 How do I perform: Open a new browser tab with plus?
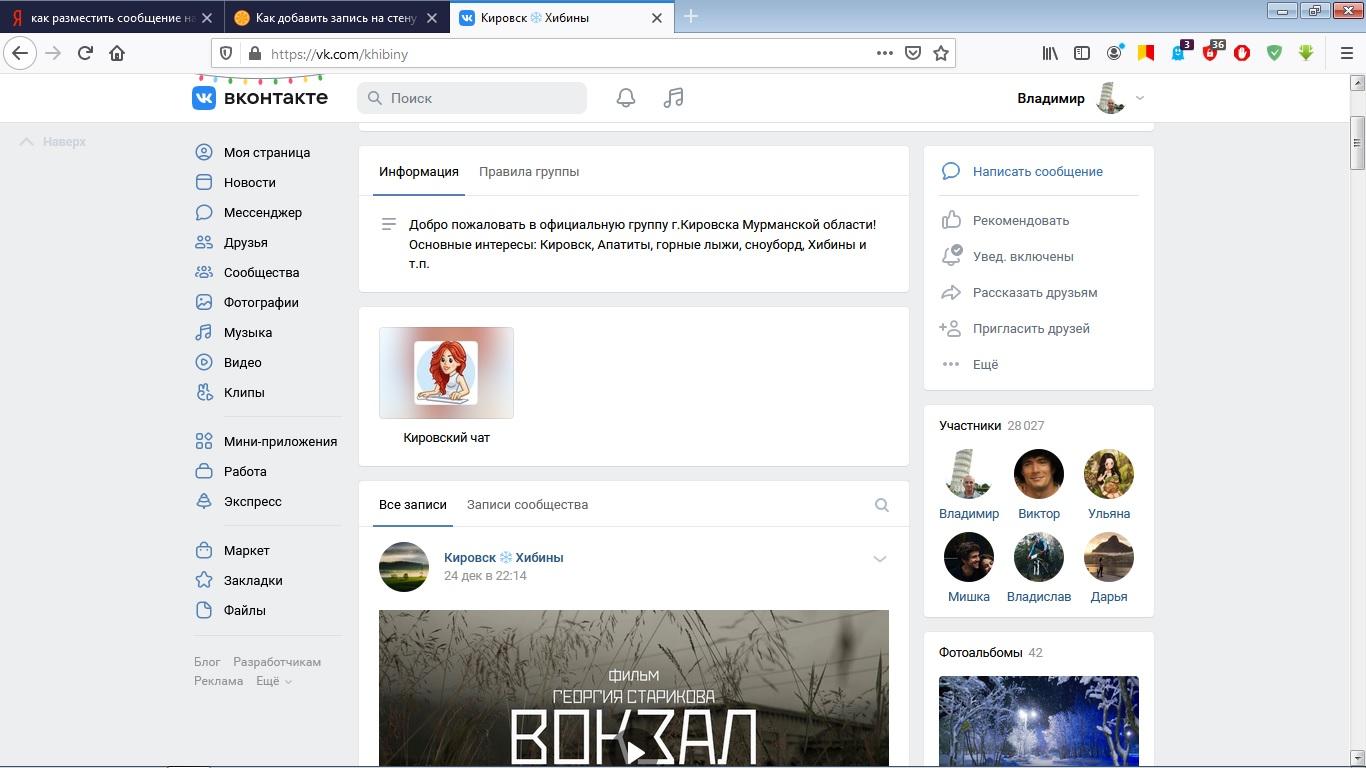tap(690, 17)
